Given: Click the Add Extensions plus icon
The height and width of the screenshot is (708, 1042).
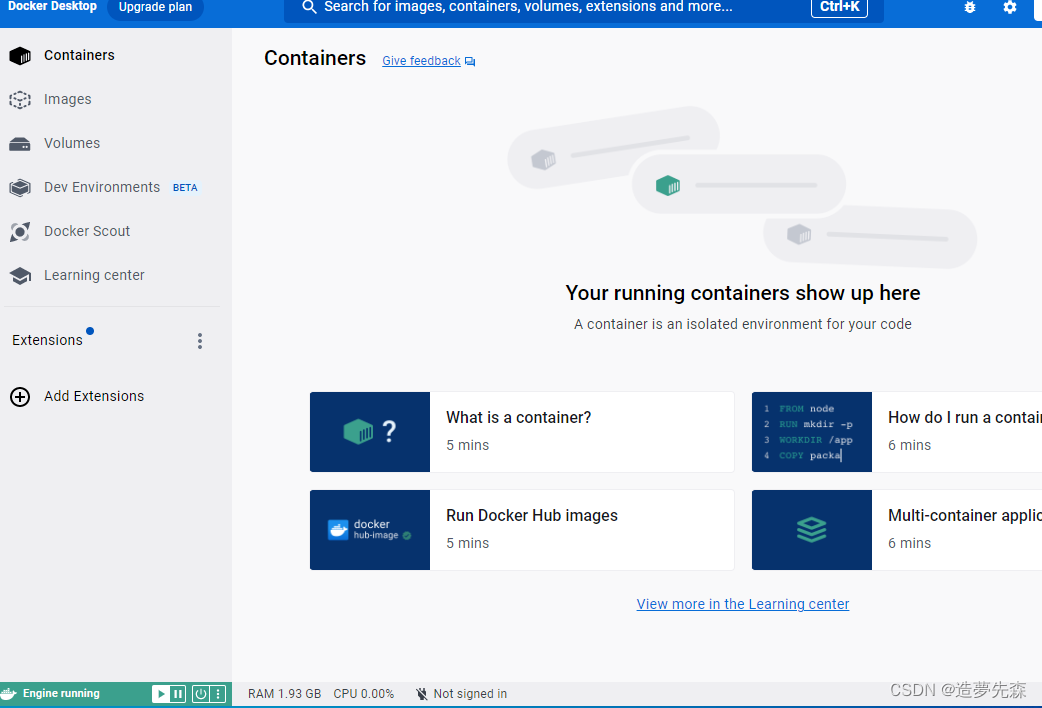Looking at the screenshot, I should pyautogui.click(x=20, y=397).
